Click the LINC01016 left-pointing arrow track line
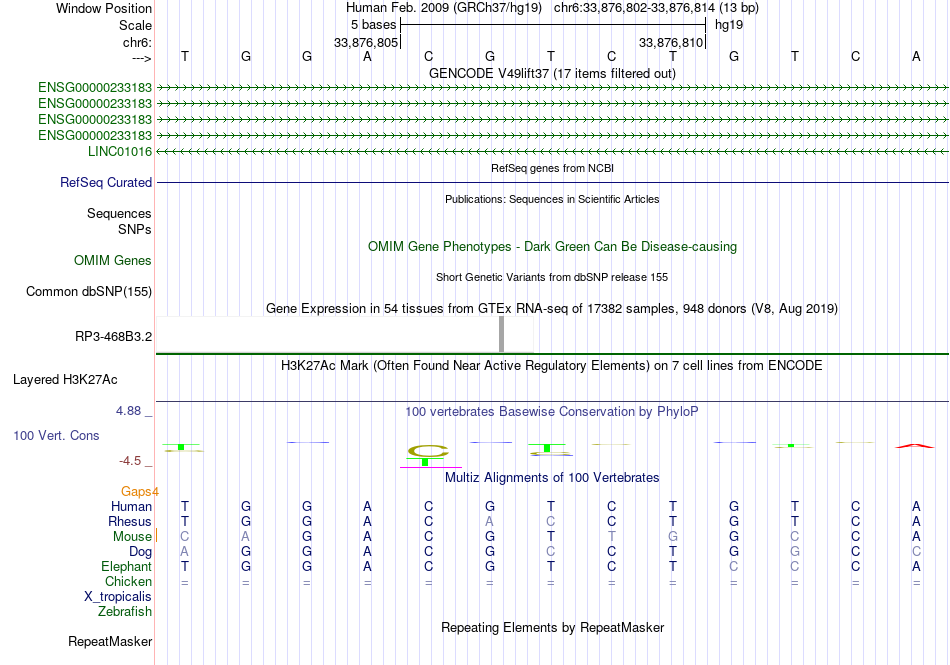The height and width of the screenshot is (665, 950). (552, 151)
